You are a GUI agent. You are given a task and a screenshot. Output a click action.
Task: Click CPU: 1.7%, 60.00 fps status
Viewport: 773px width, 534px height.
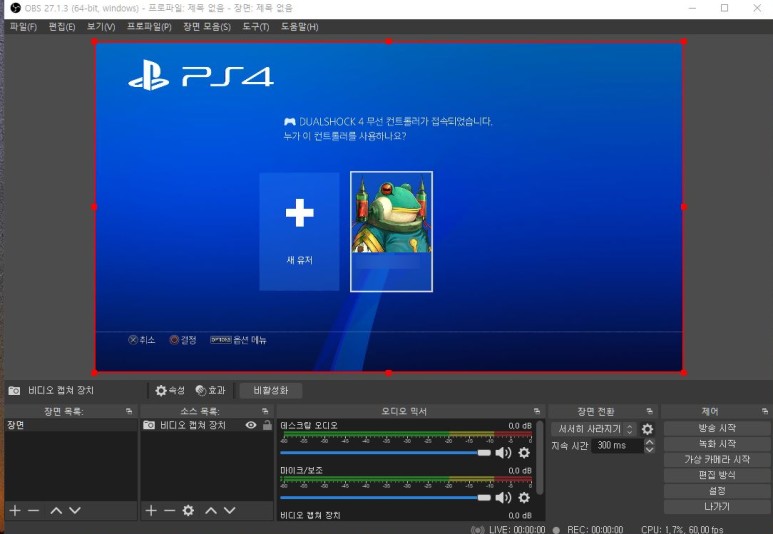pos(682,530)
